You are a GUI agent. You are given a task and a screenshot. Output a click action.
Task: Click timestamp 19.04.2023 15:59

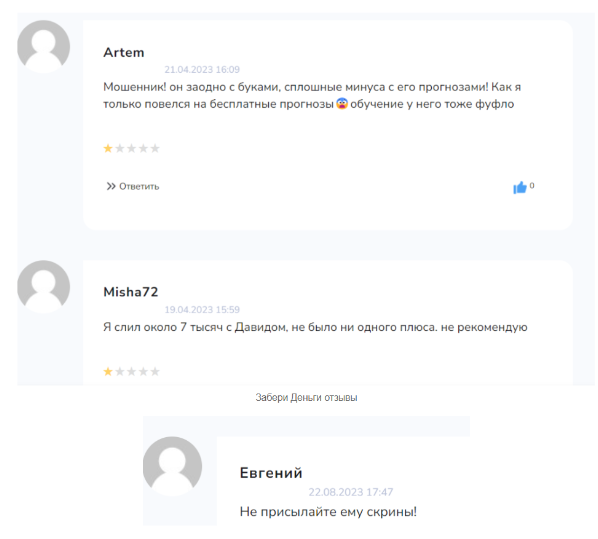click(202, 309)
